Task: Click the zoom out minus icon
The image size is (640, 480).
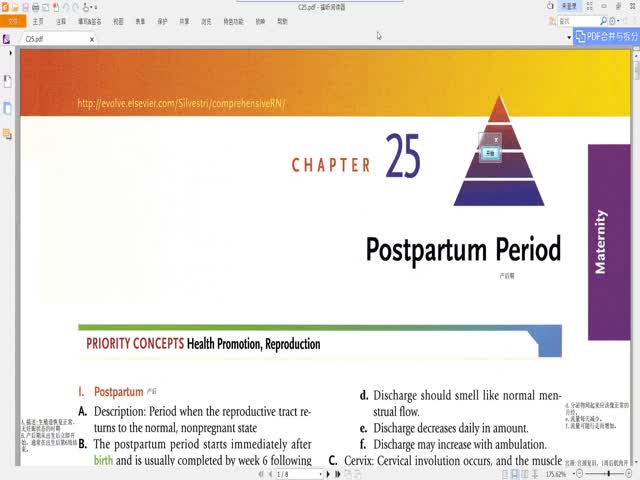Action: [581, 474]
